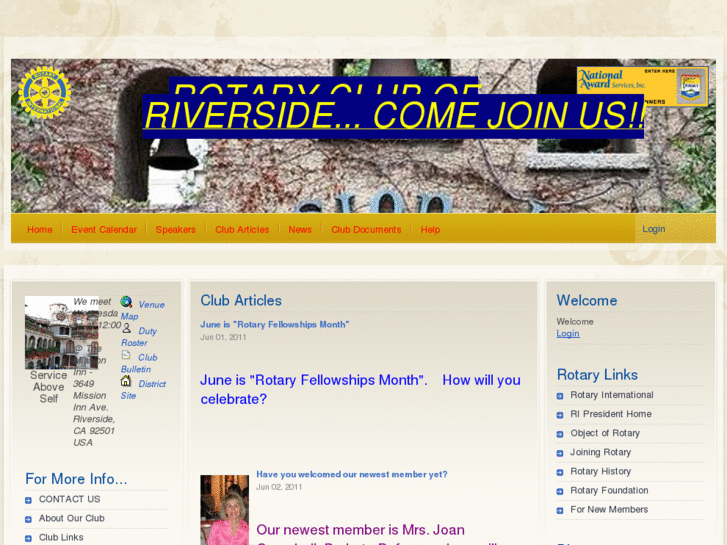
Task: Click the bullet icon beside Rotary History
Action: coord(560,472)
